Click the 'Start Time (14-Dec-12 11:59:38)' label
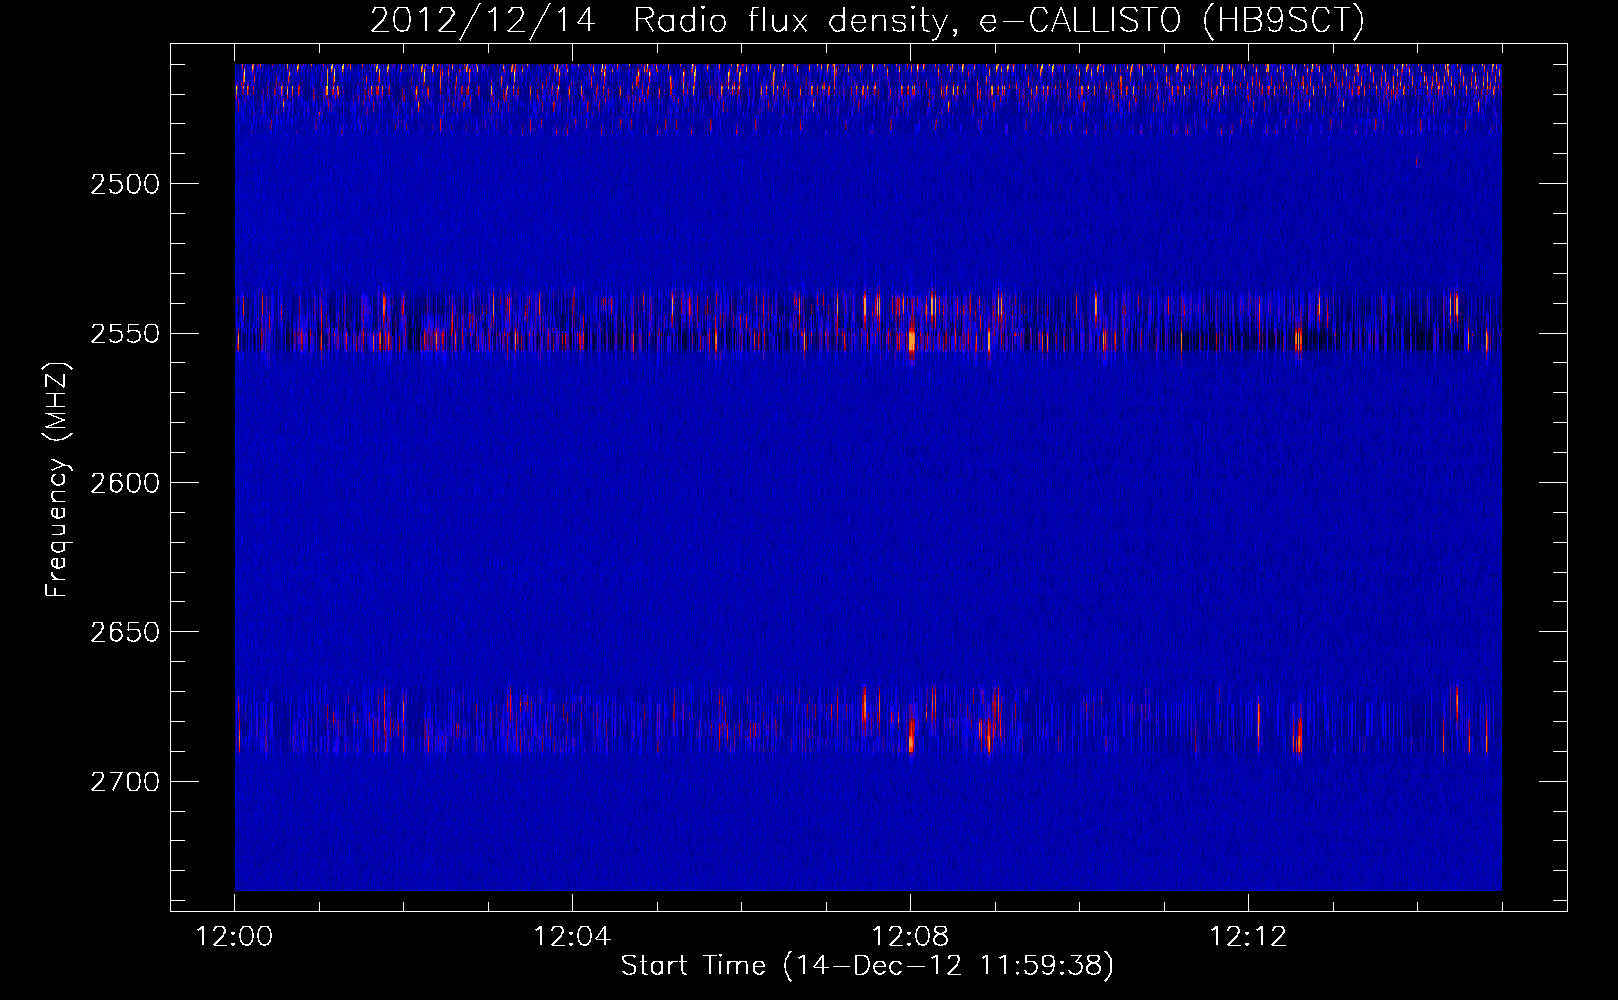 (x=867, y=966)
